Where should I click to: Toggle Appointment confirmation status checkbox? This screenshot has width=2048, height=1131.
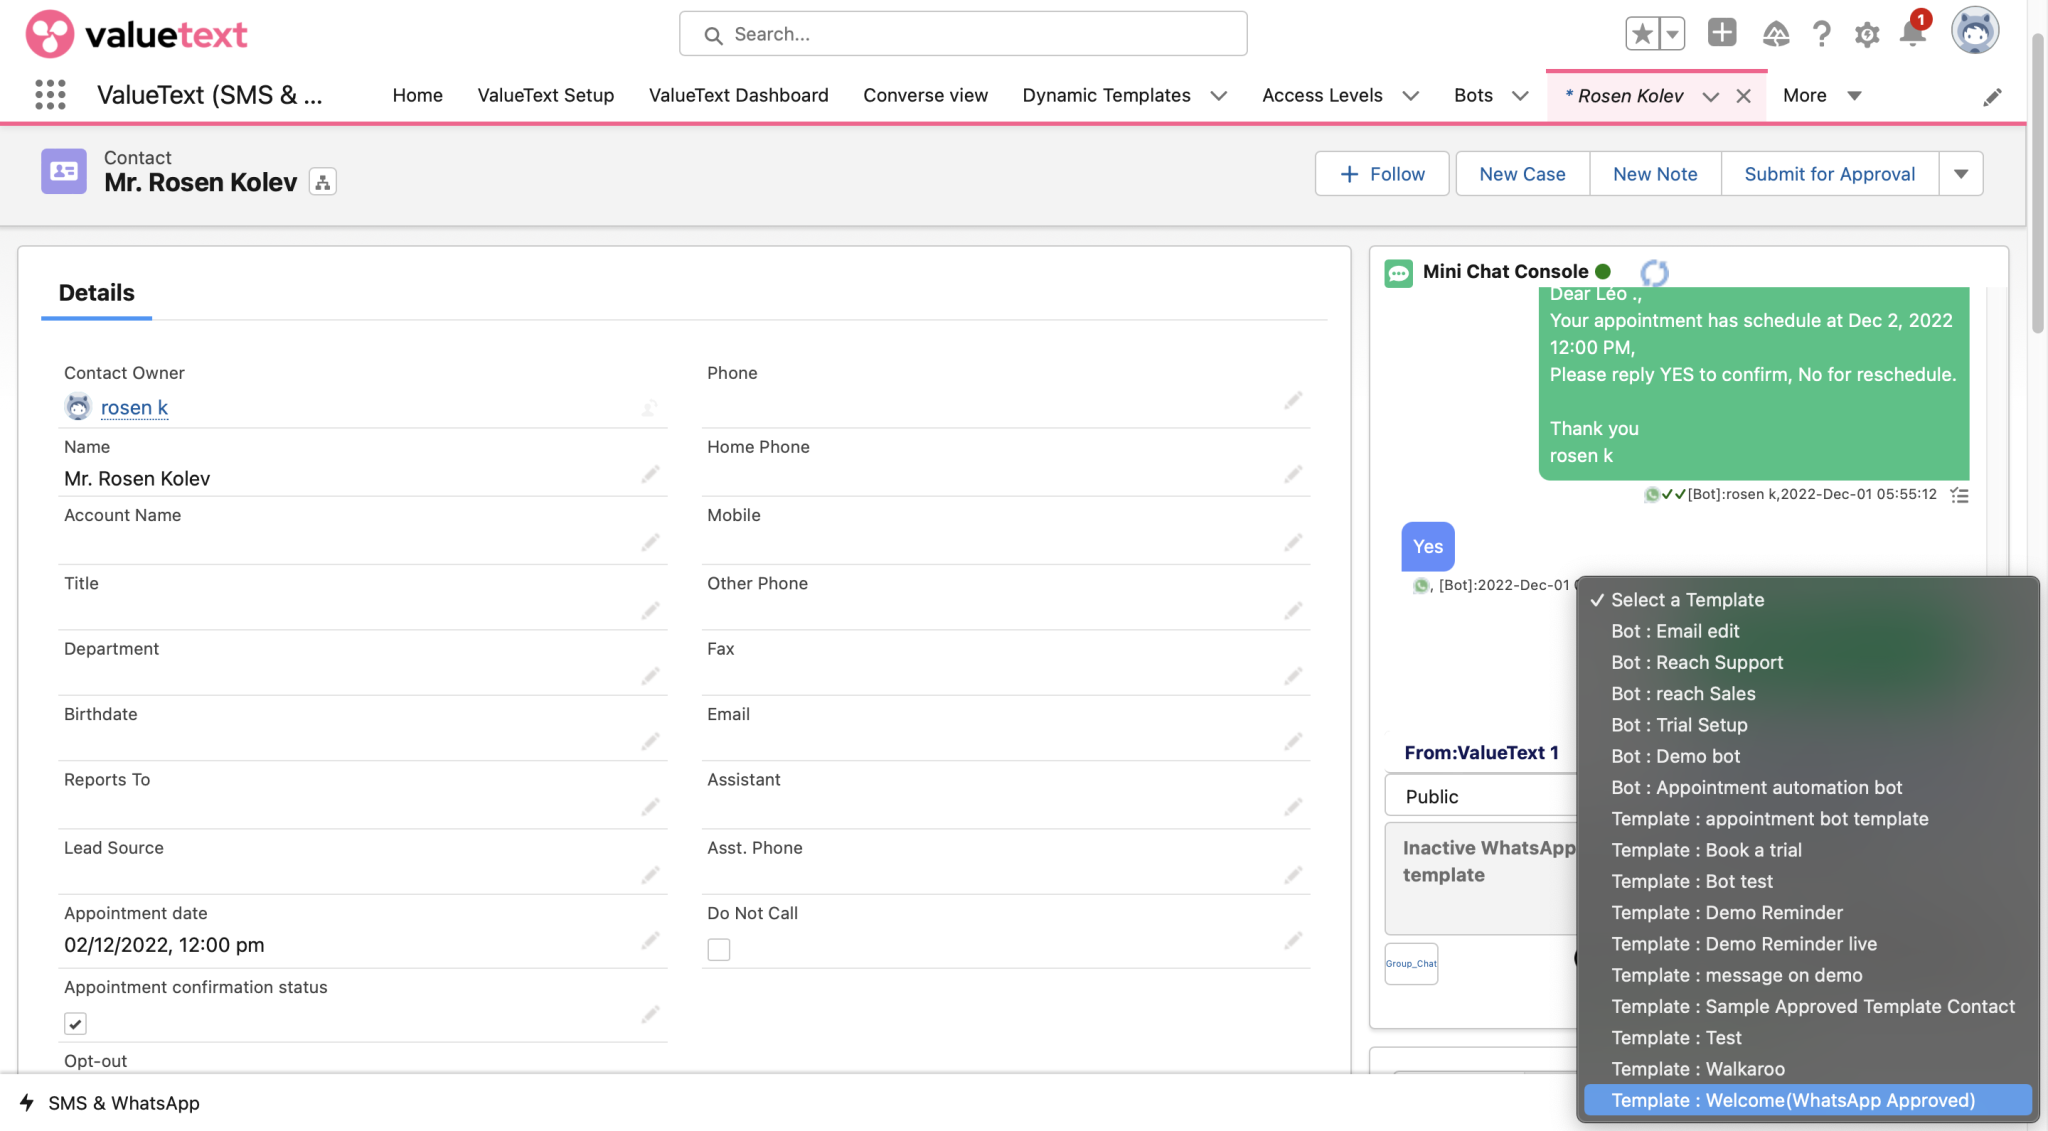[75, 1023]
